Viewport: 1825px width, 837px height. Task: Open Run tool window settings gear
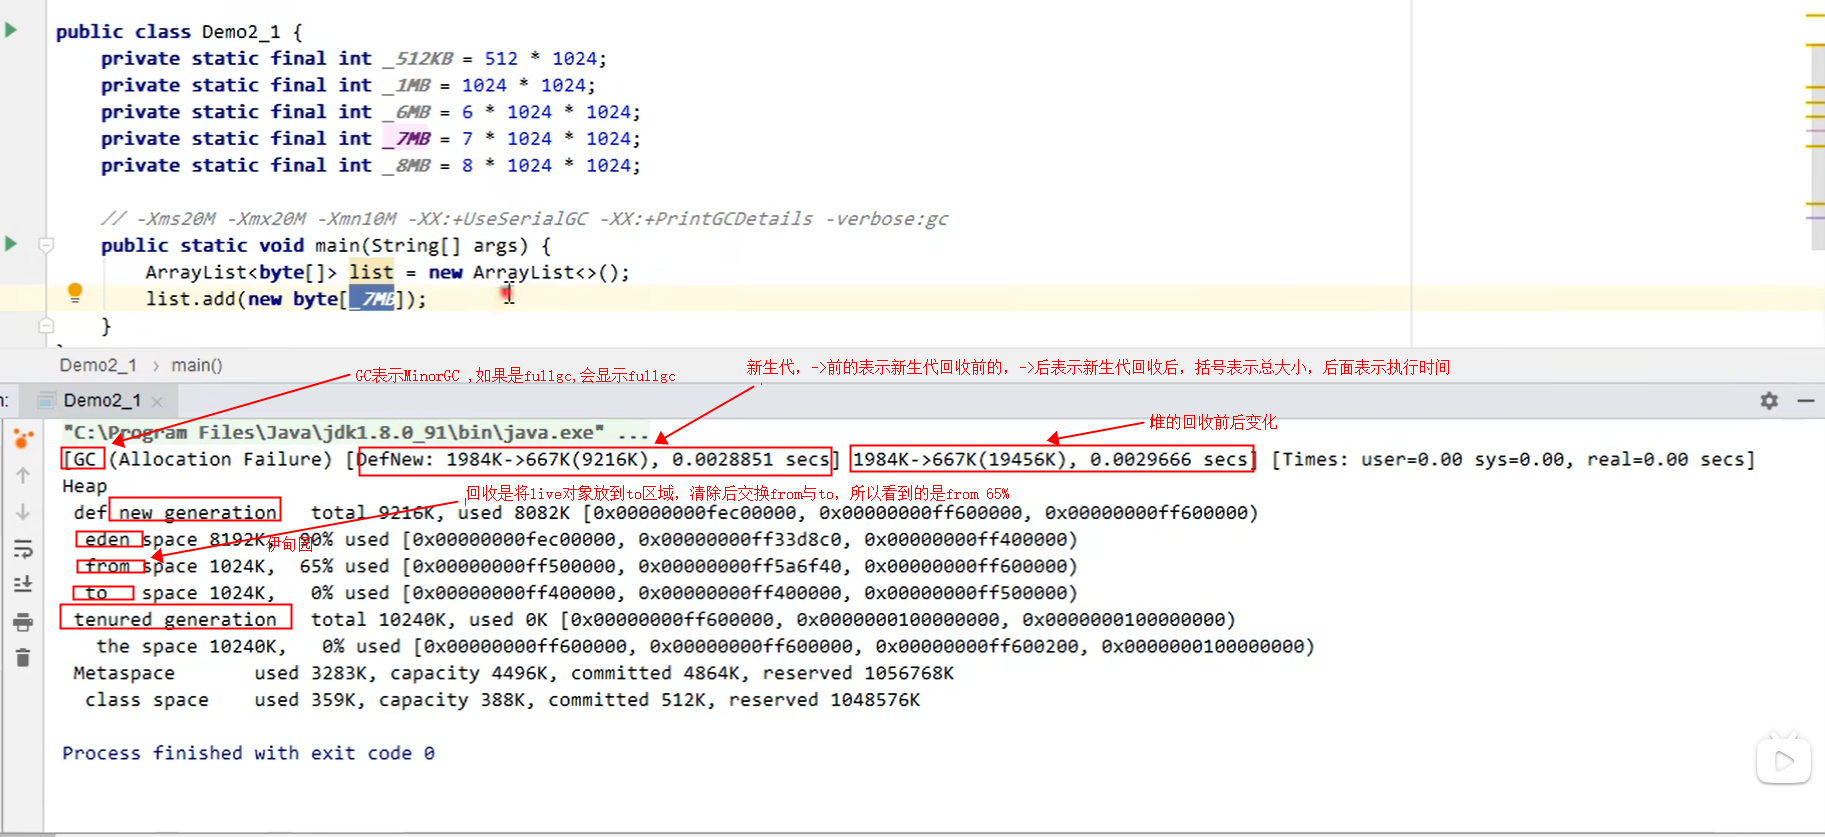[1769, 400]
